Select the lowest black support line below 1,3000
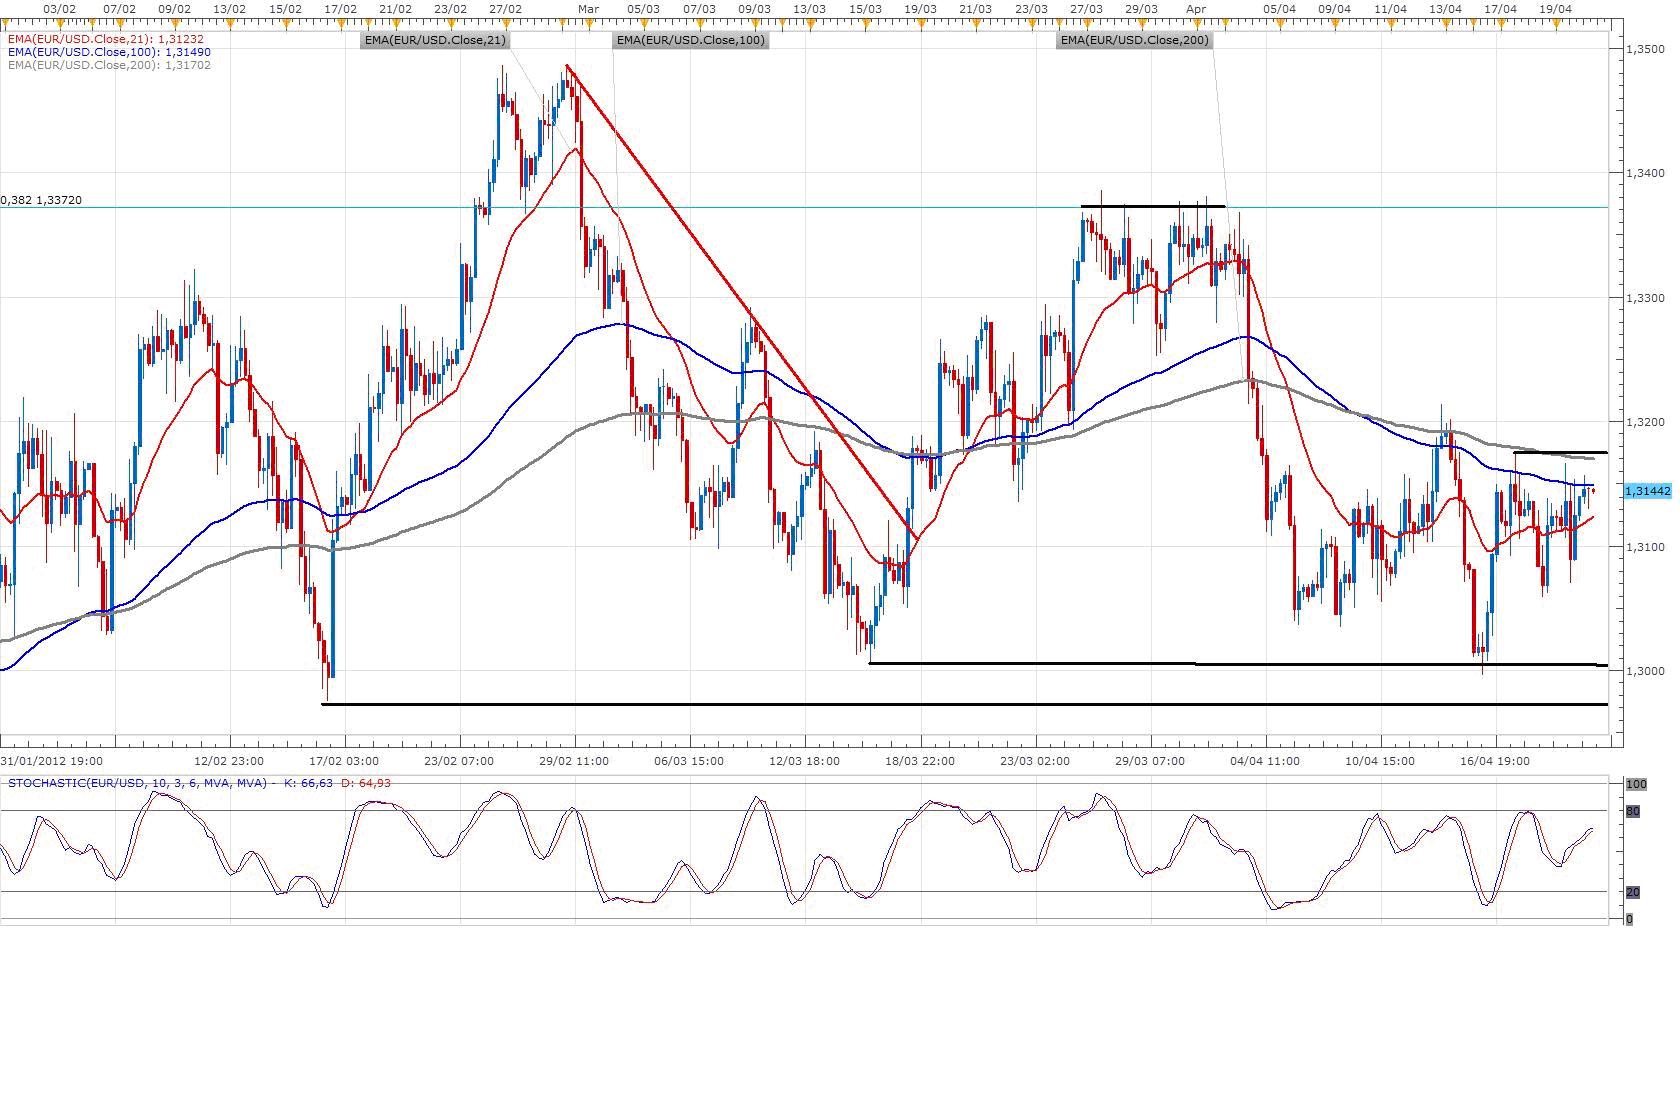Viewport: 1680px width, 1096px height. point(964,704)
